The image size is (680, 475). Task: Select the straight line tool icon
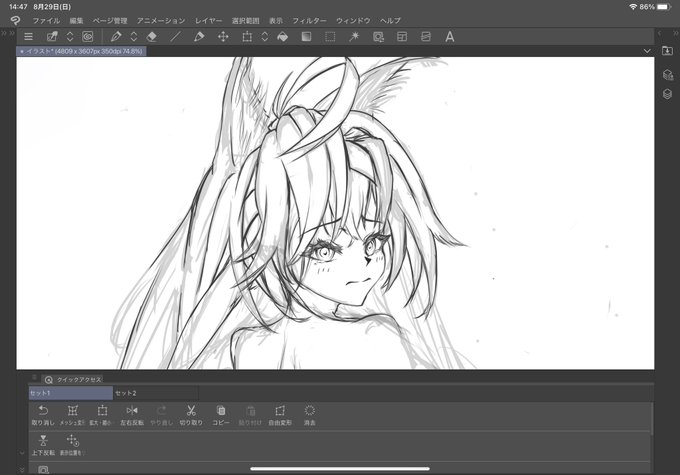coord(175,37)
